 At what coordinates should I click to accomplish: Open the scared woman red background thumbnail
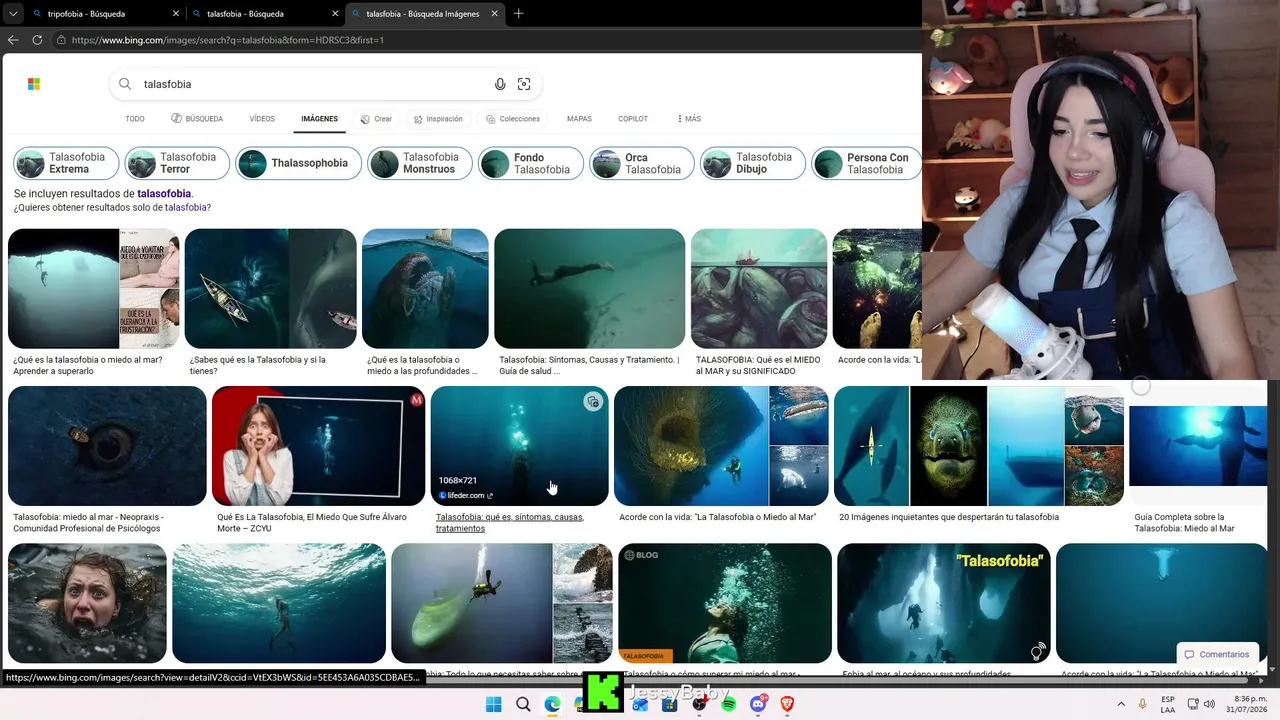point(318,446)
